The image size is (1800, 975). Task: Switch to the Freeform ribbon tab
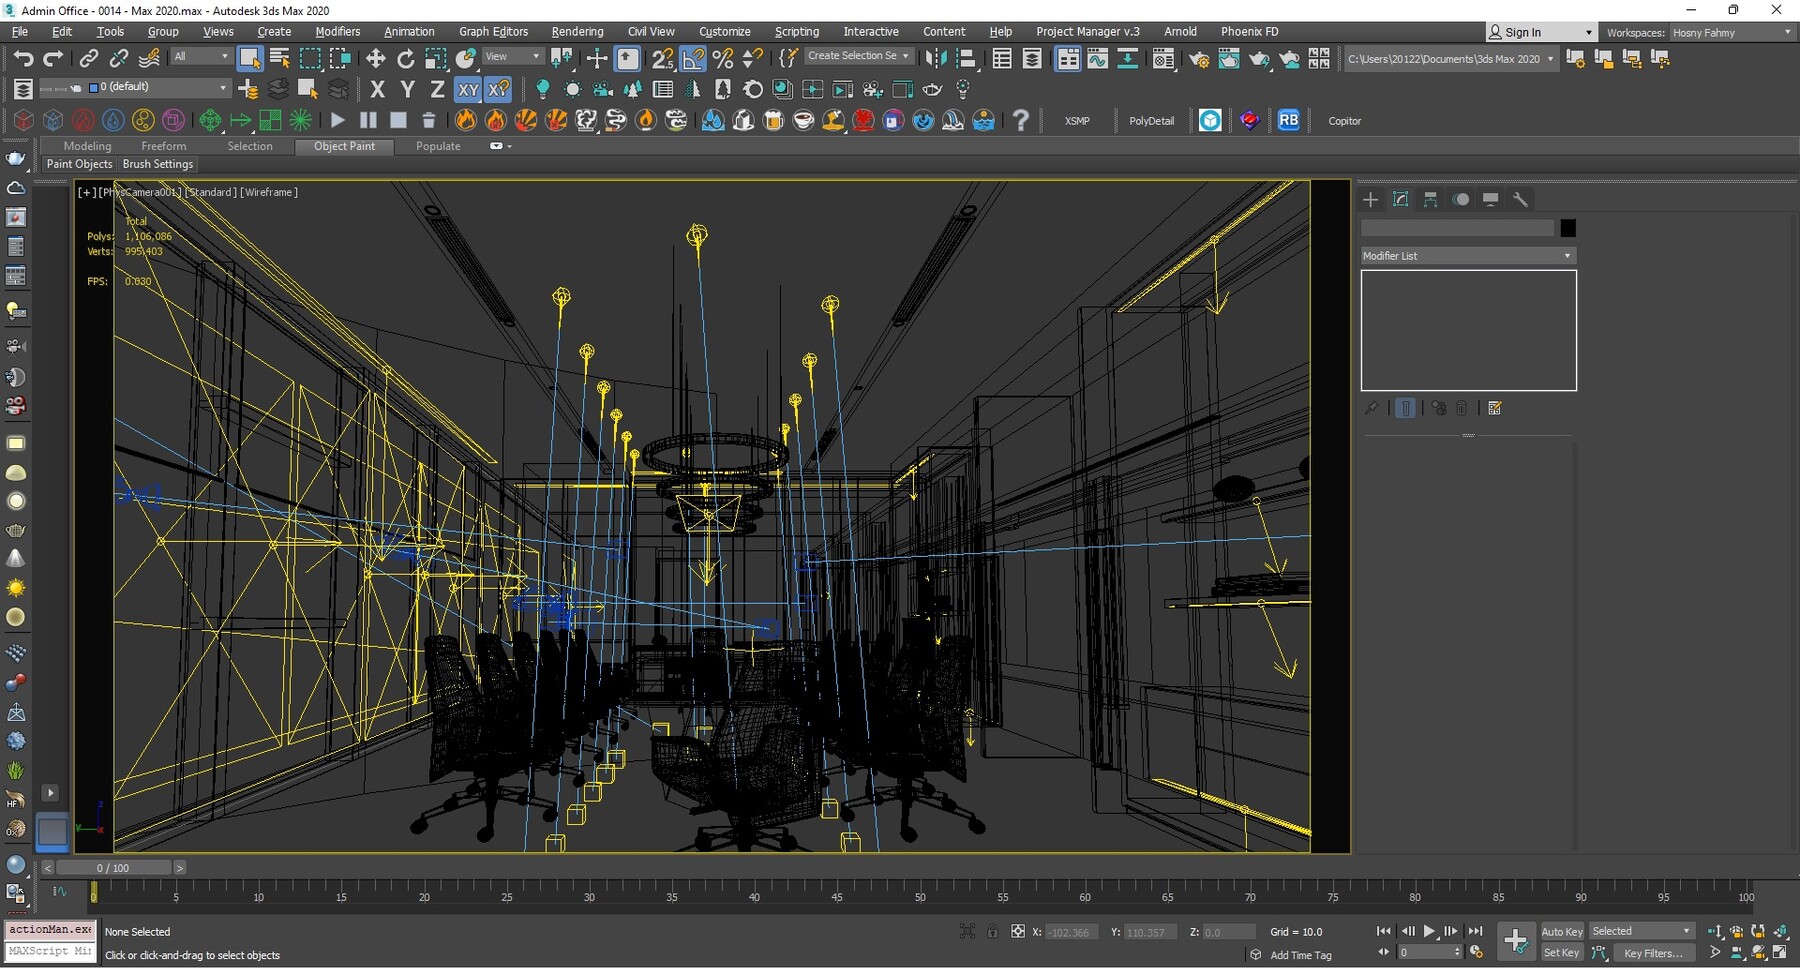click(x=163, y=146)
